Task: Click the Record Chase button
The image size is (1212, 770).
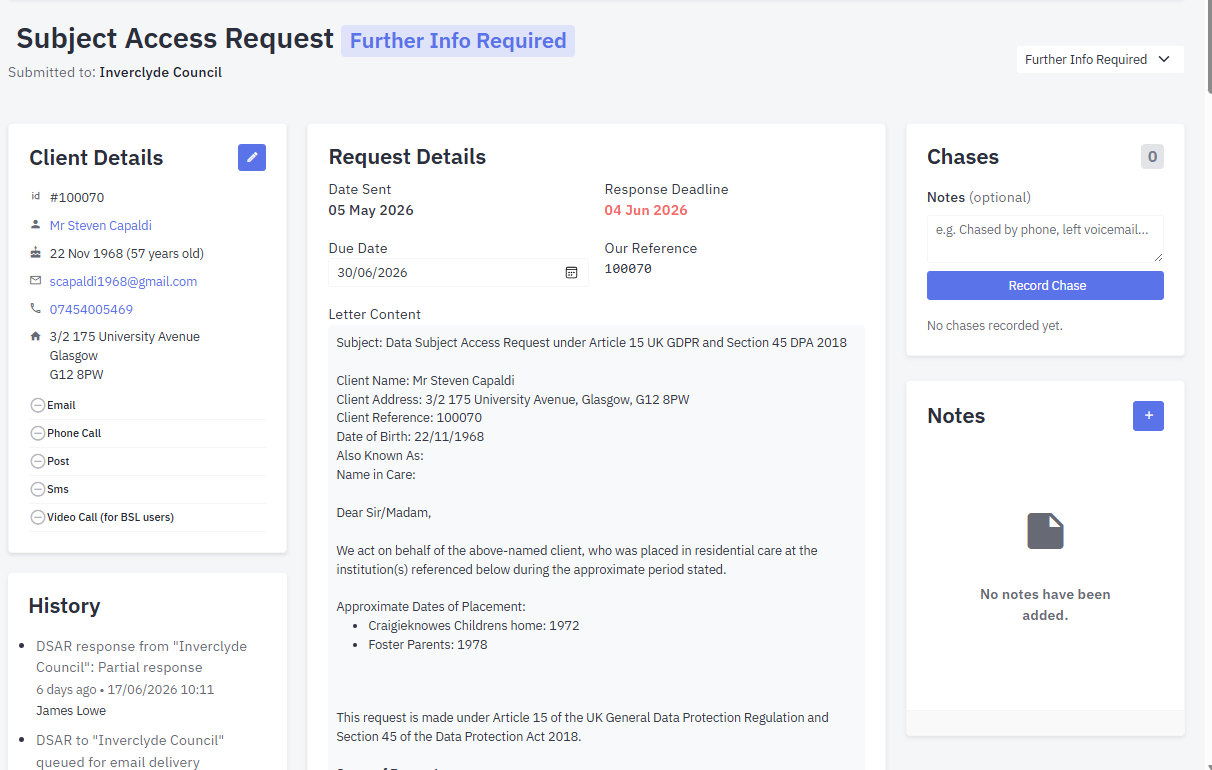Action: [1045, 286]
